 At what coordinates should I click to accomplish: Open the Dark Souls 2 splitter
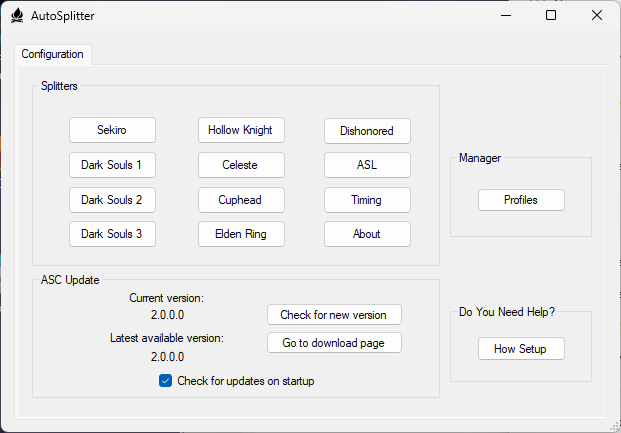coord(112,200)
